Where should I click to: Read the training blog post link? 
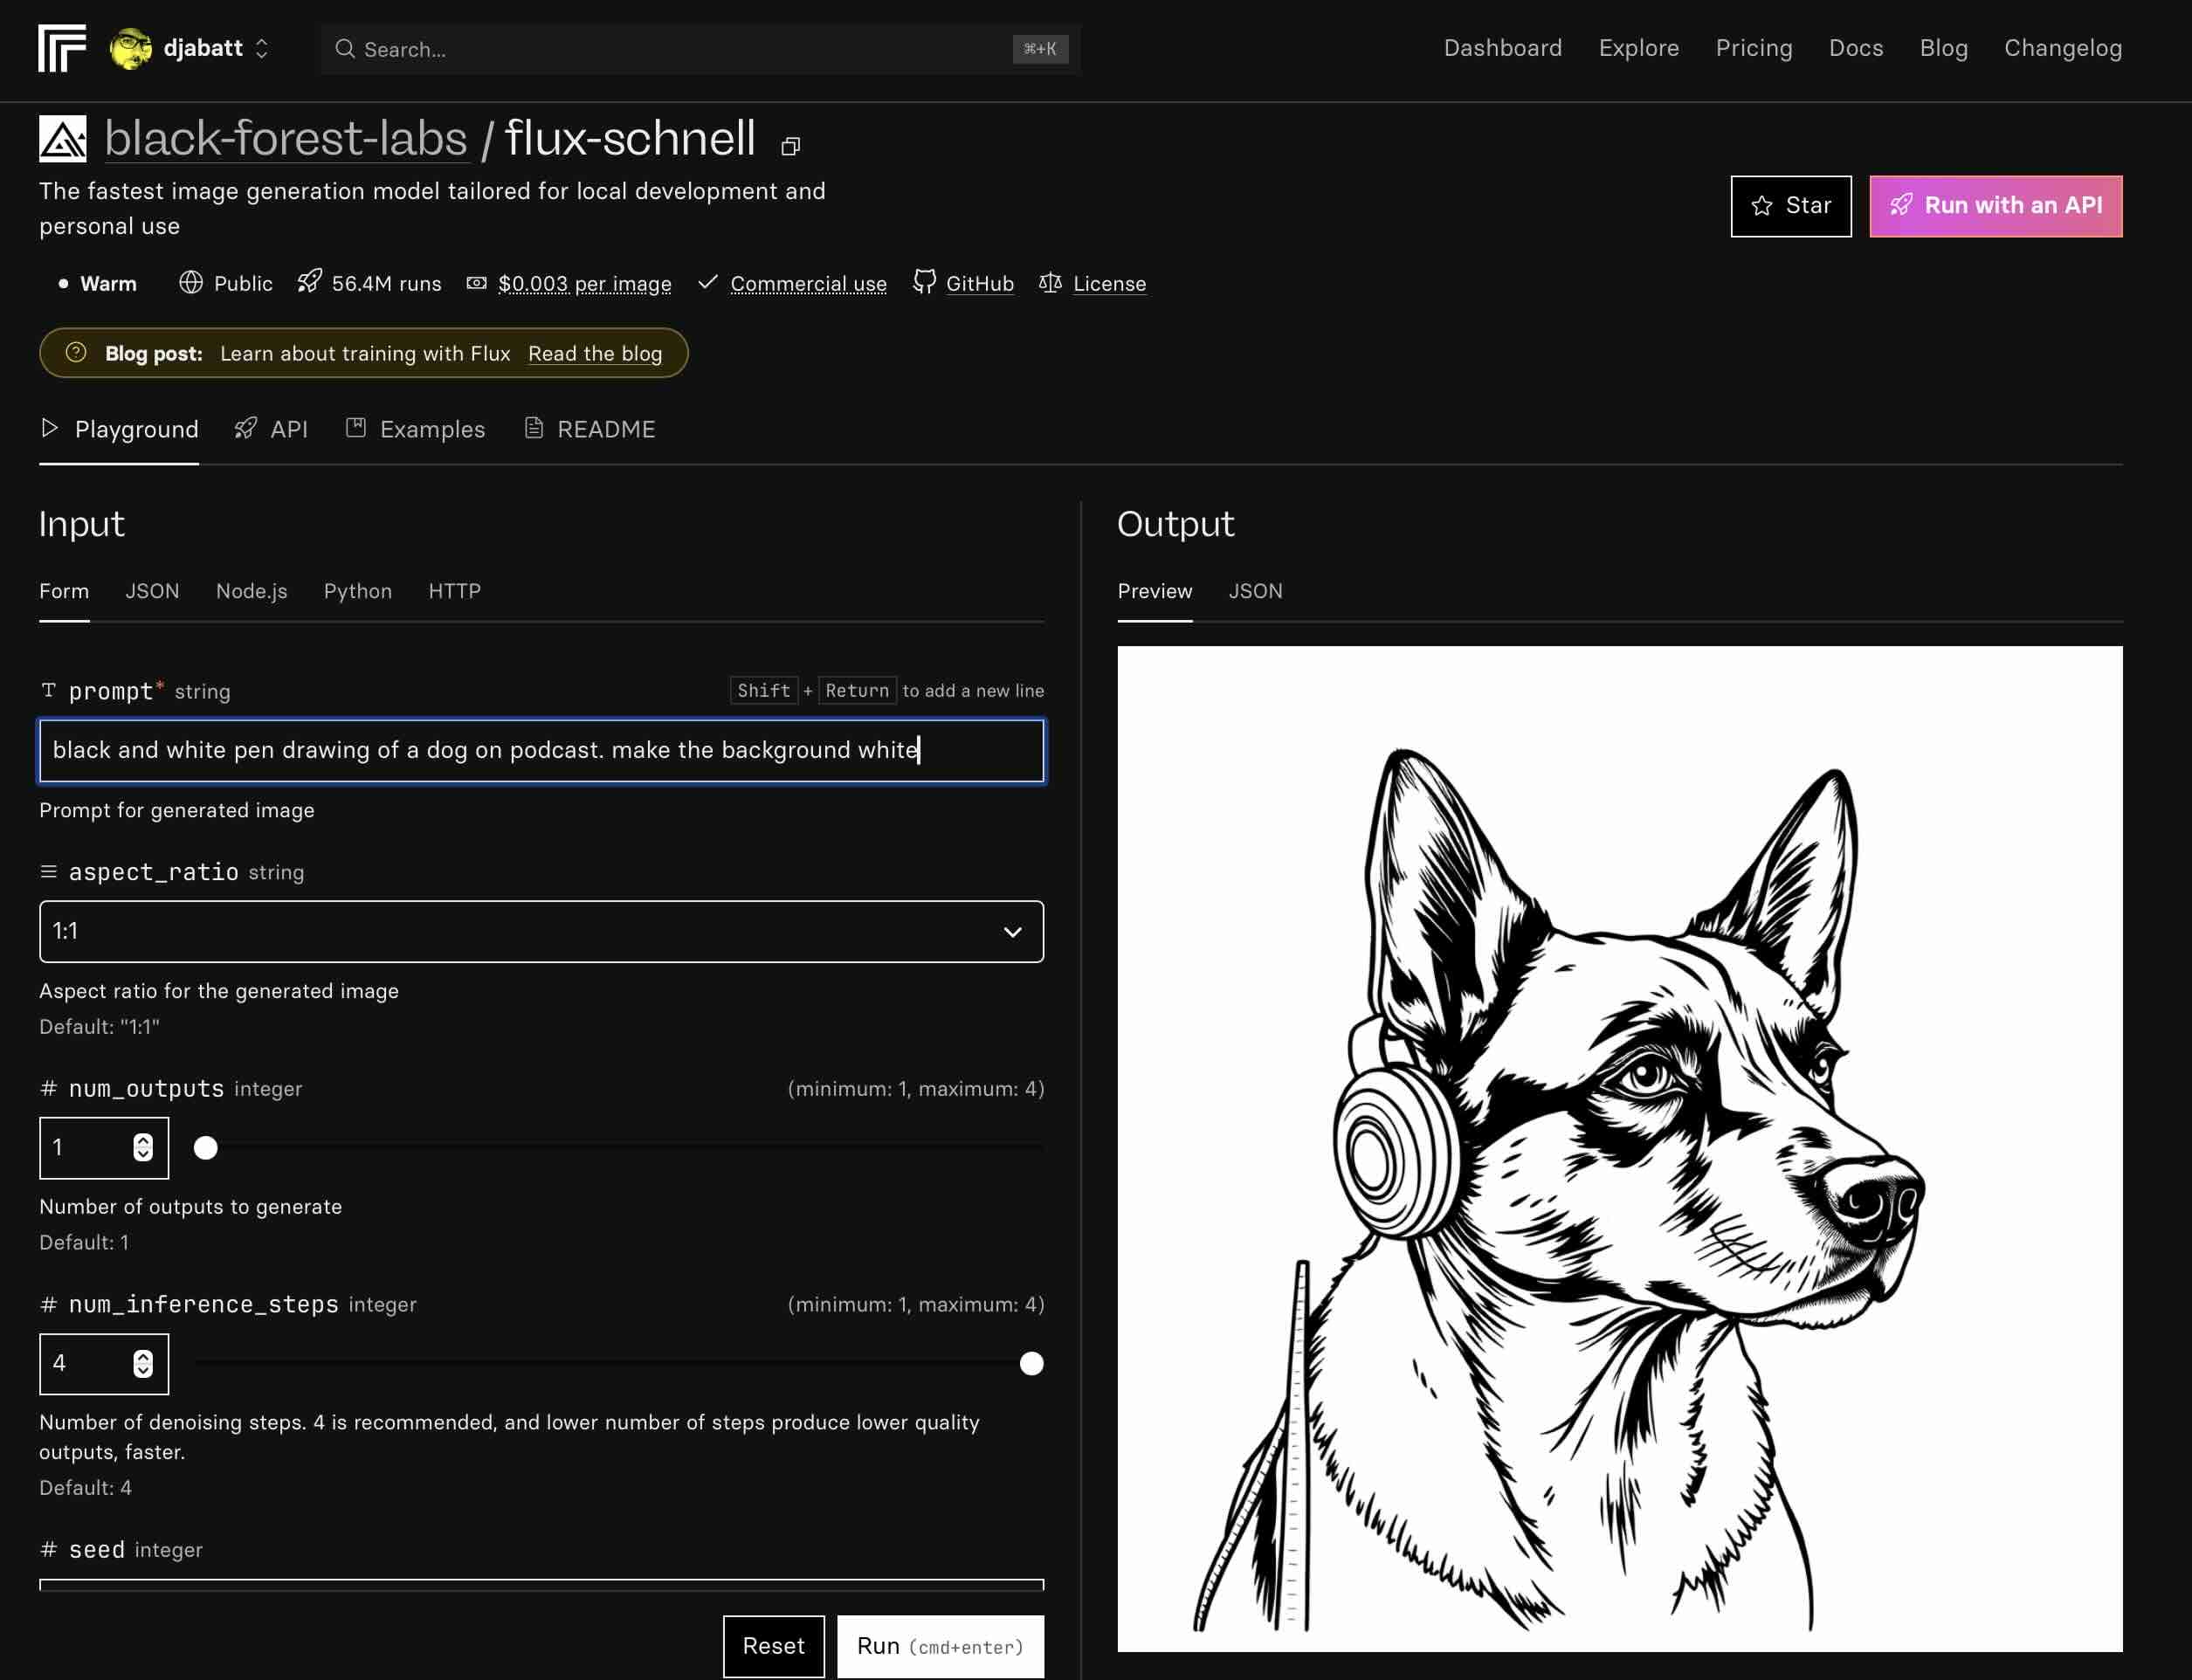pyautogui.click(x=595, y=353)
